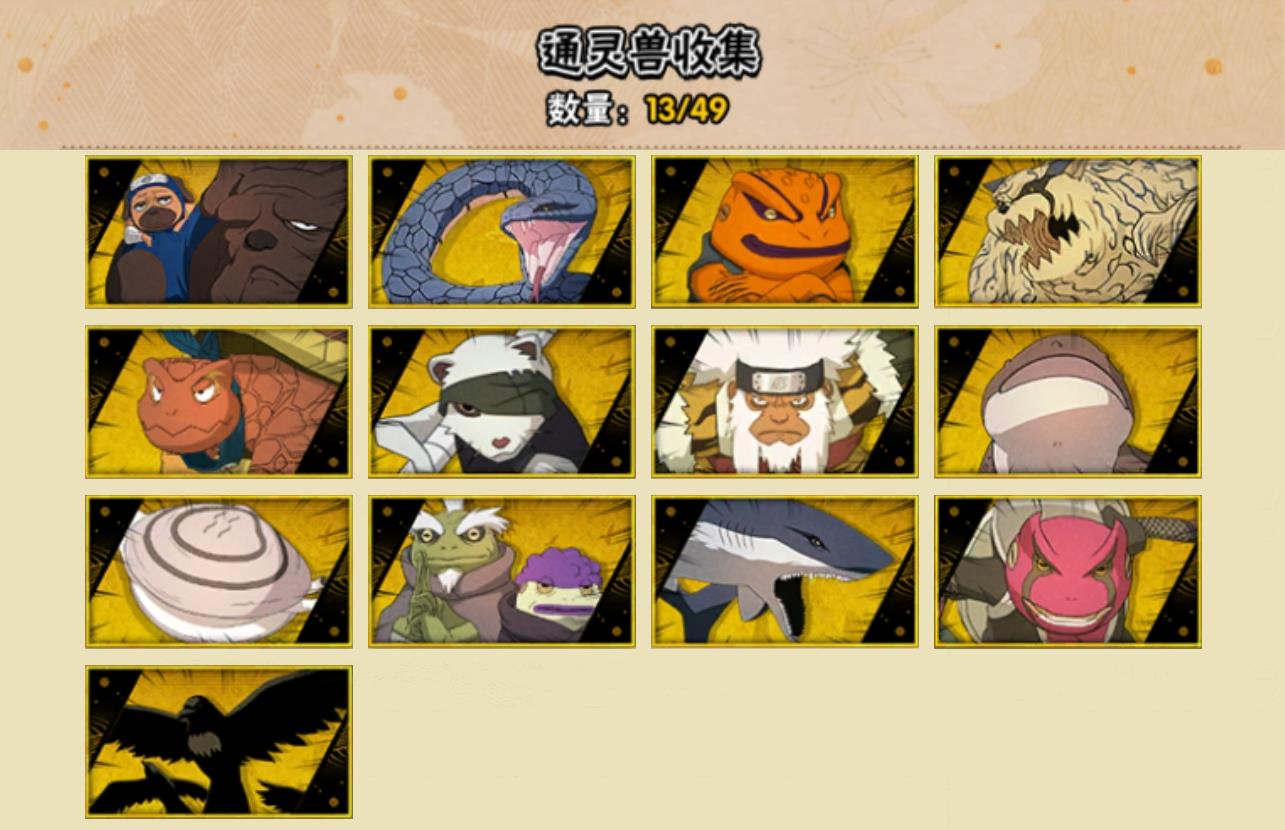Select the two elder sage toads card
This screenshot has width=1285, height=830.
point(501,571)
